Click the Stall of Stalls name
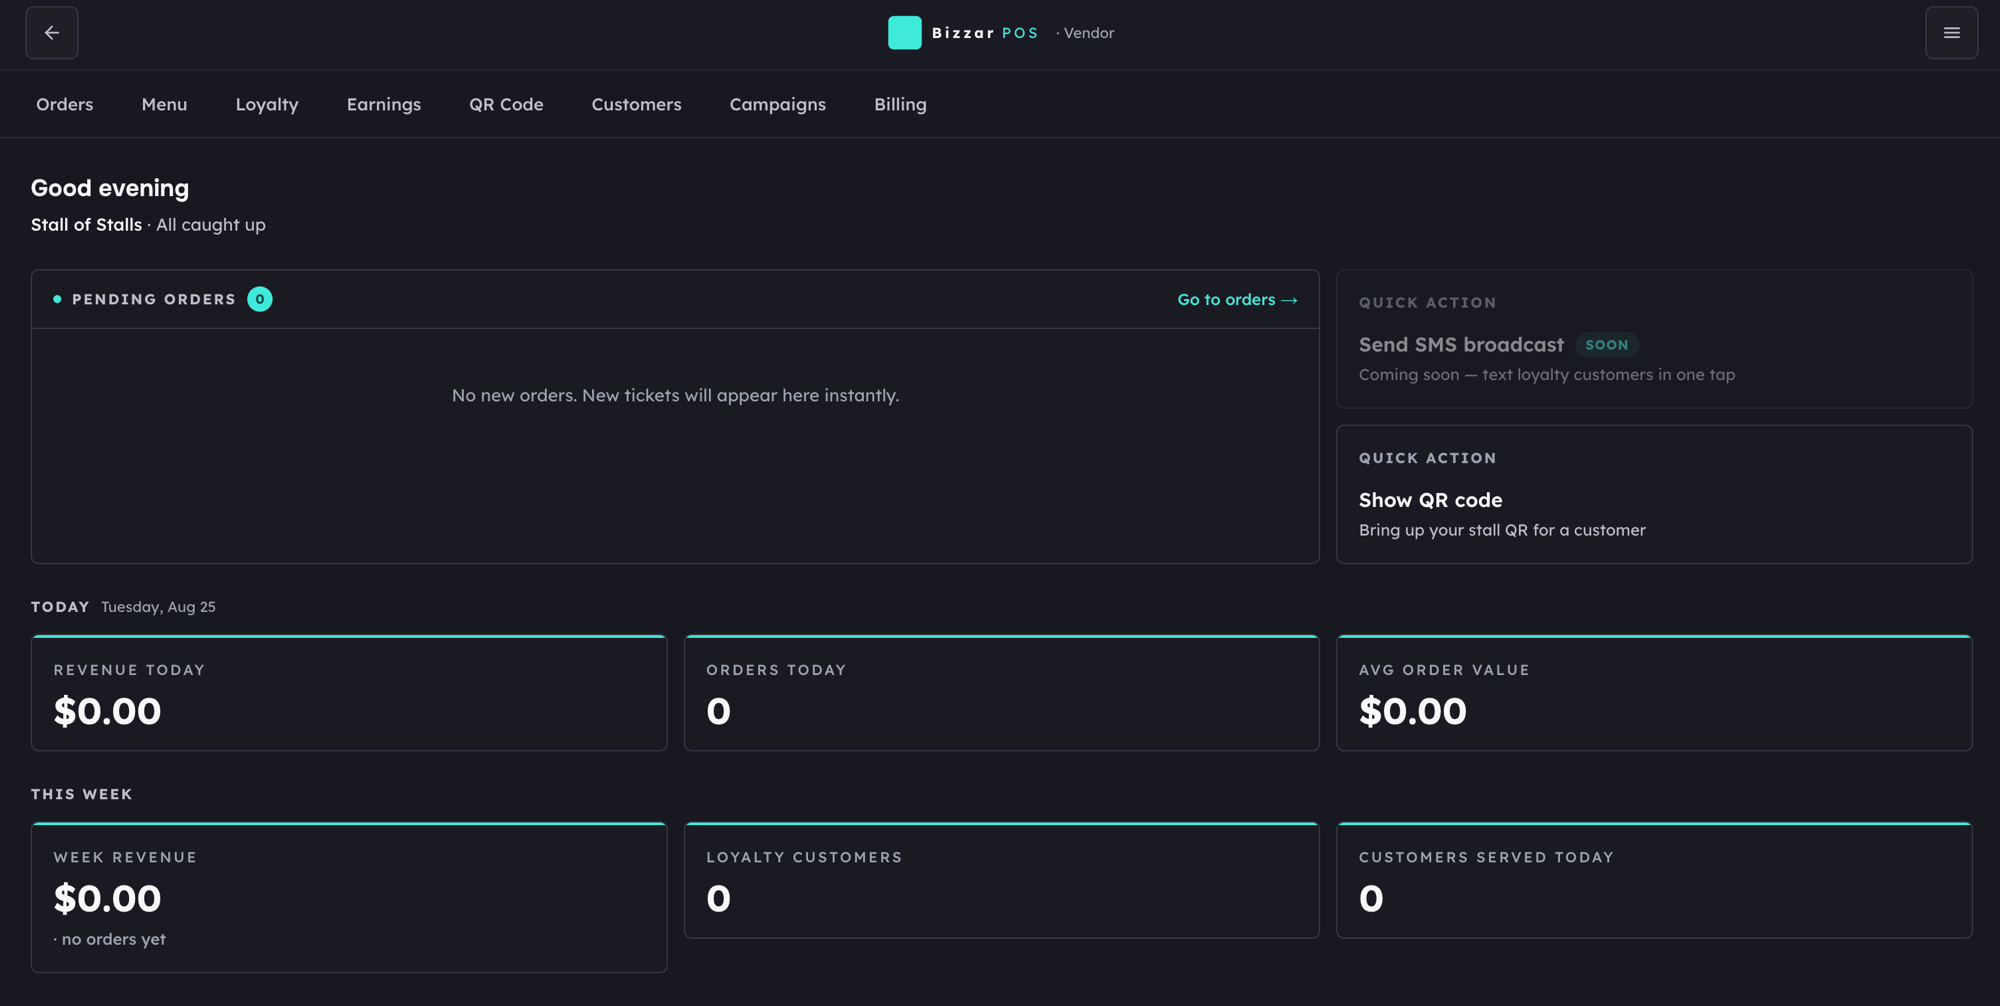 click(86, 225)
